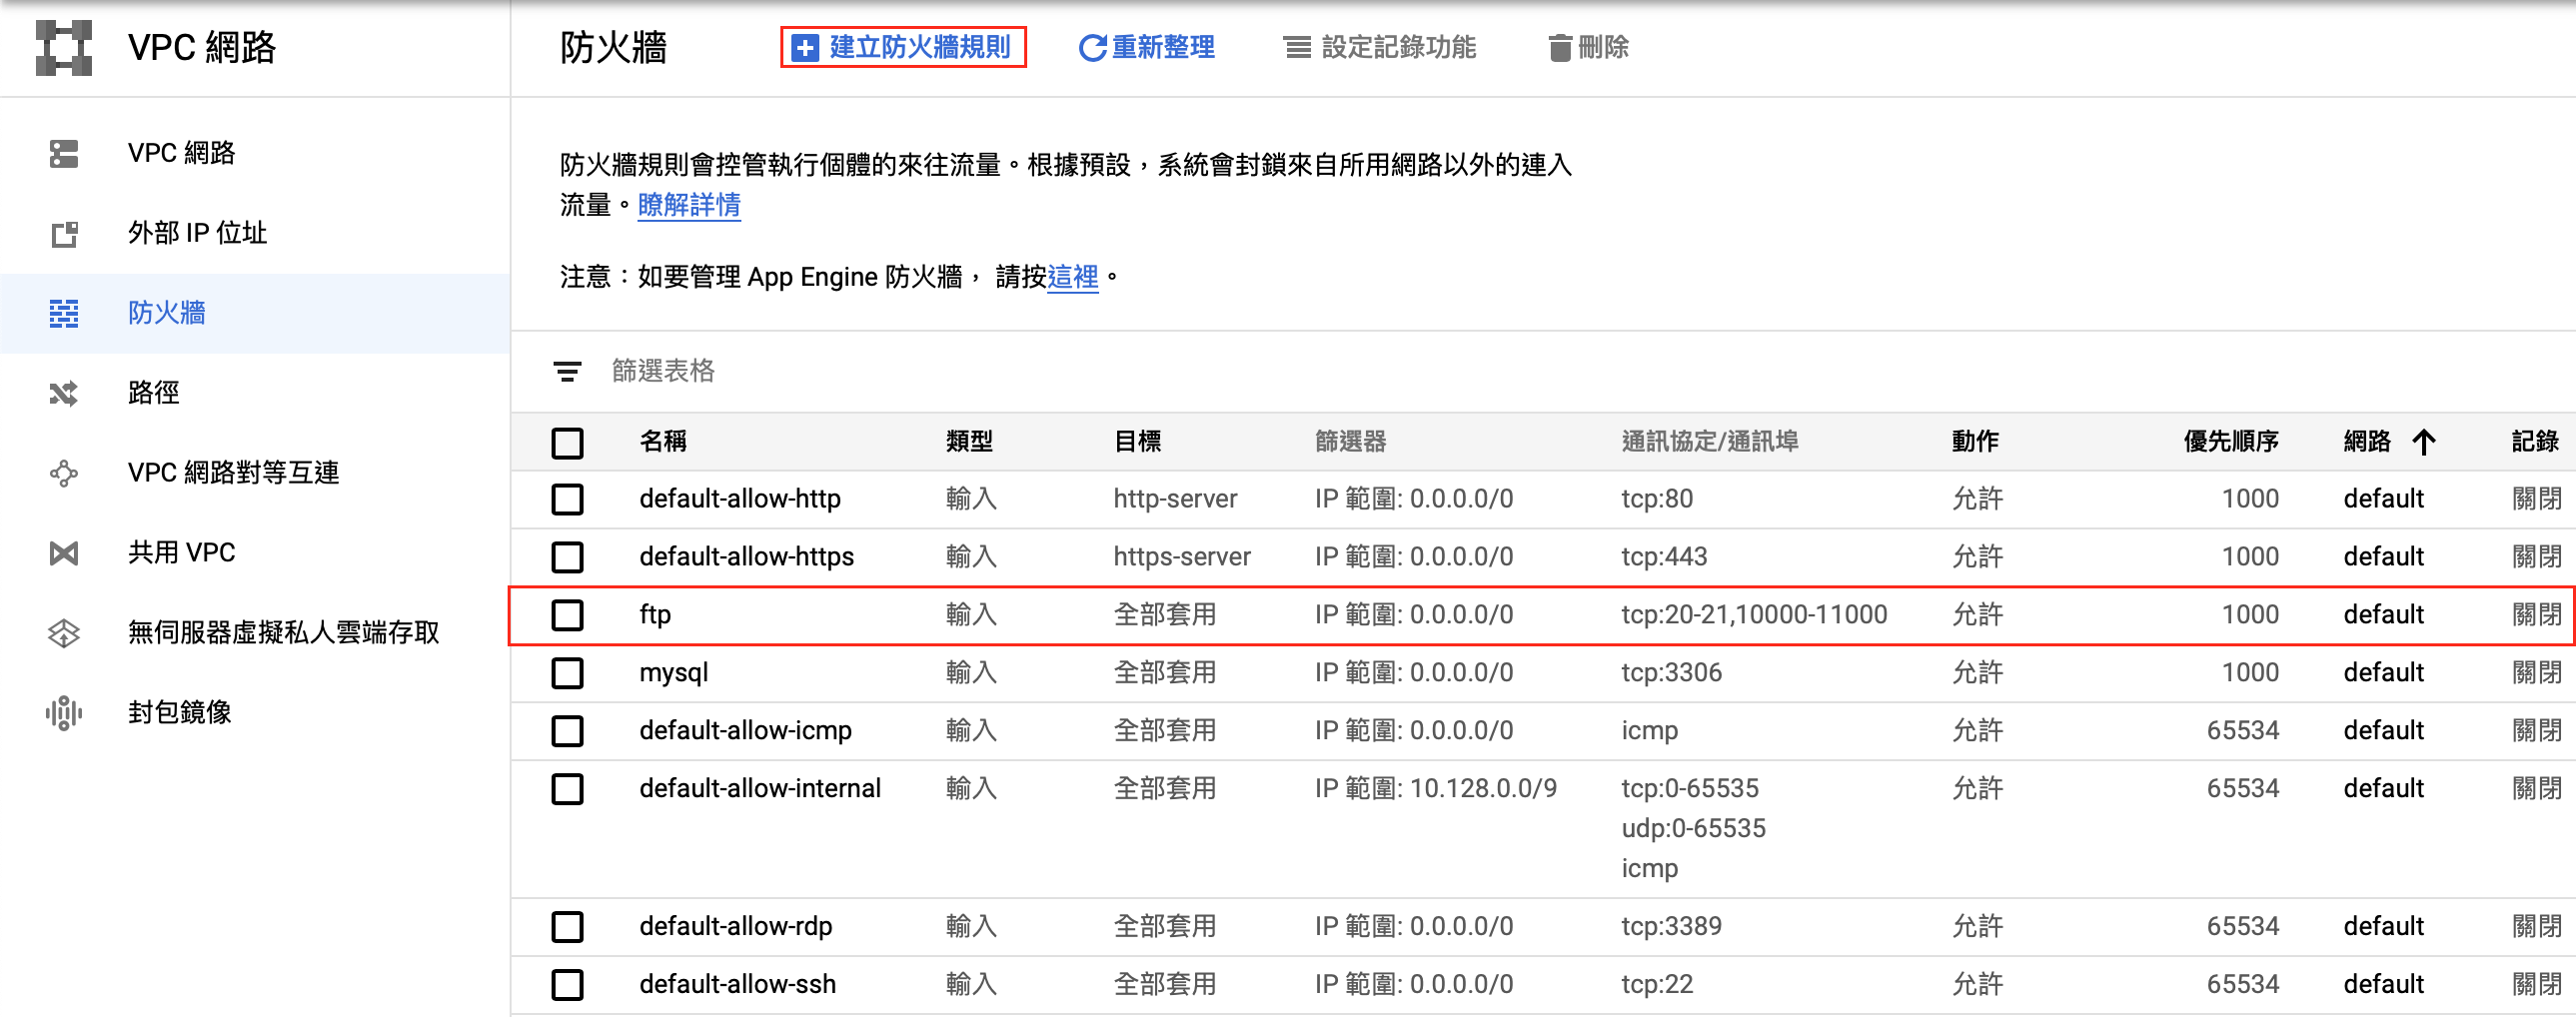Viewport: 2576px width, 1017px height.
Task: Sort by 動作 column header
Action: 1975,441
